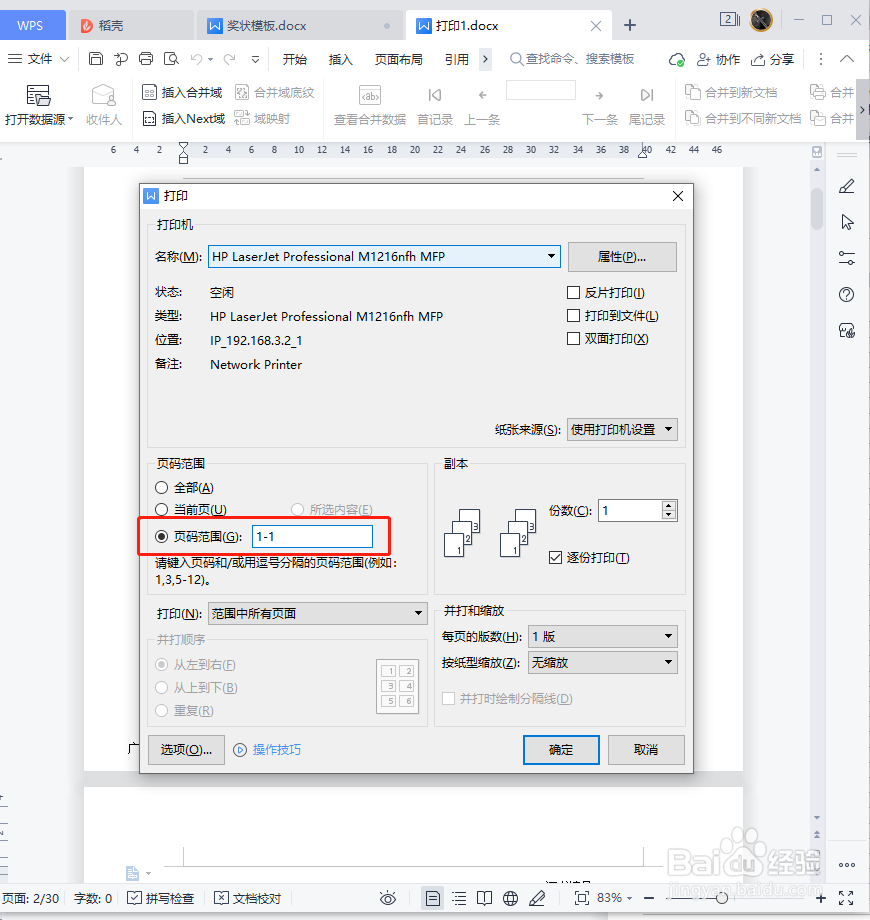The height and width of the screenshot is (920, 870).
Task: Expand the 文件 menu dropdown arrow
Action: pyautogui.click(x=65, y=59)
